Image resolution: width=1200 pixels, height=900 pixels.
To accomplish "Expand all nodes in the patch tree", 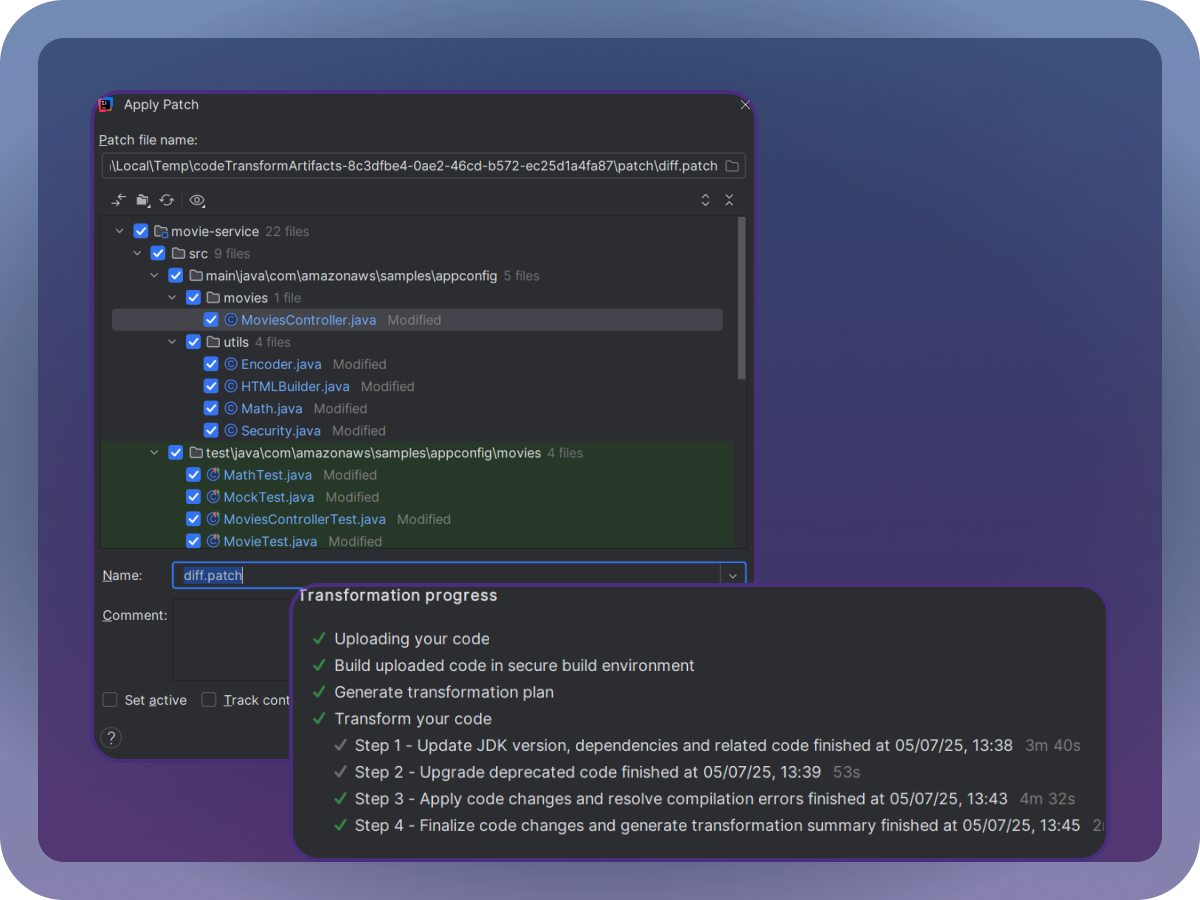I will (x=705, y=200).
